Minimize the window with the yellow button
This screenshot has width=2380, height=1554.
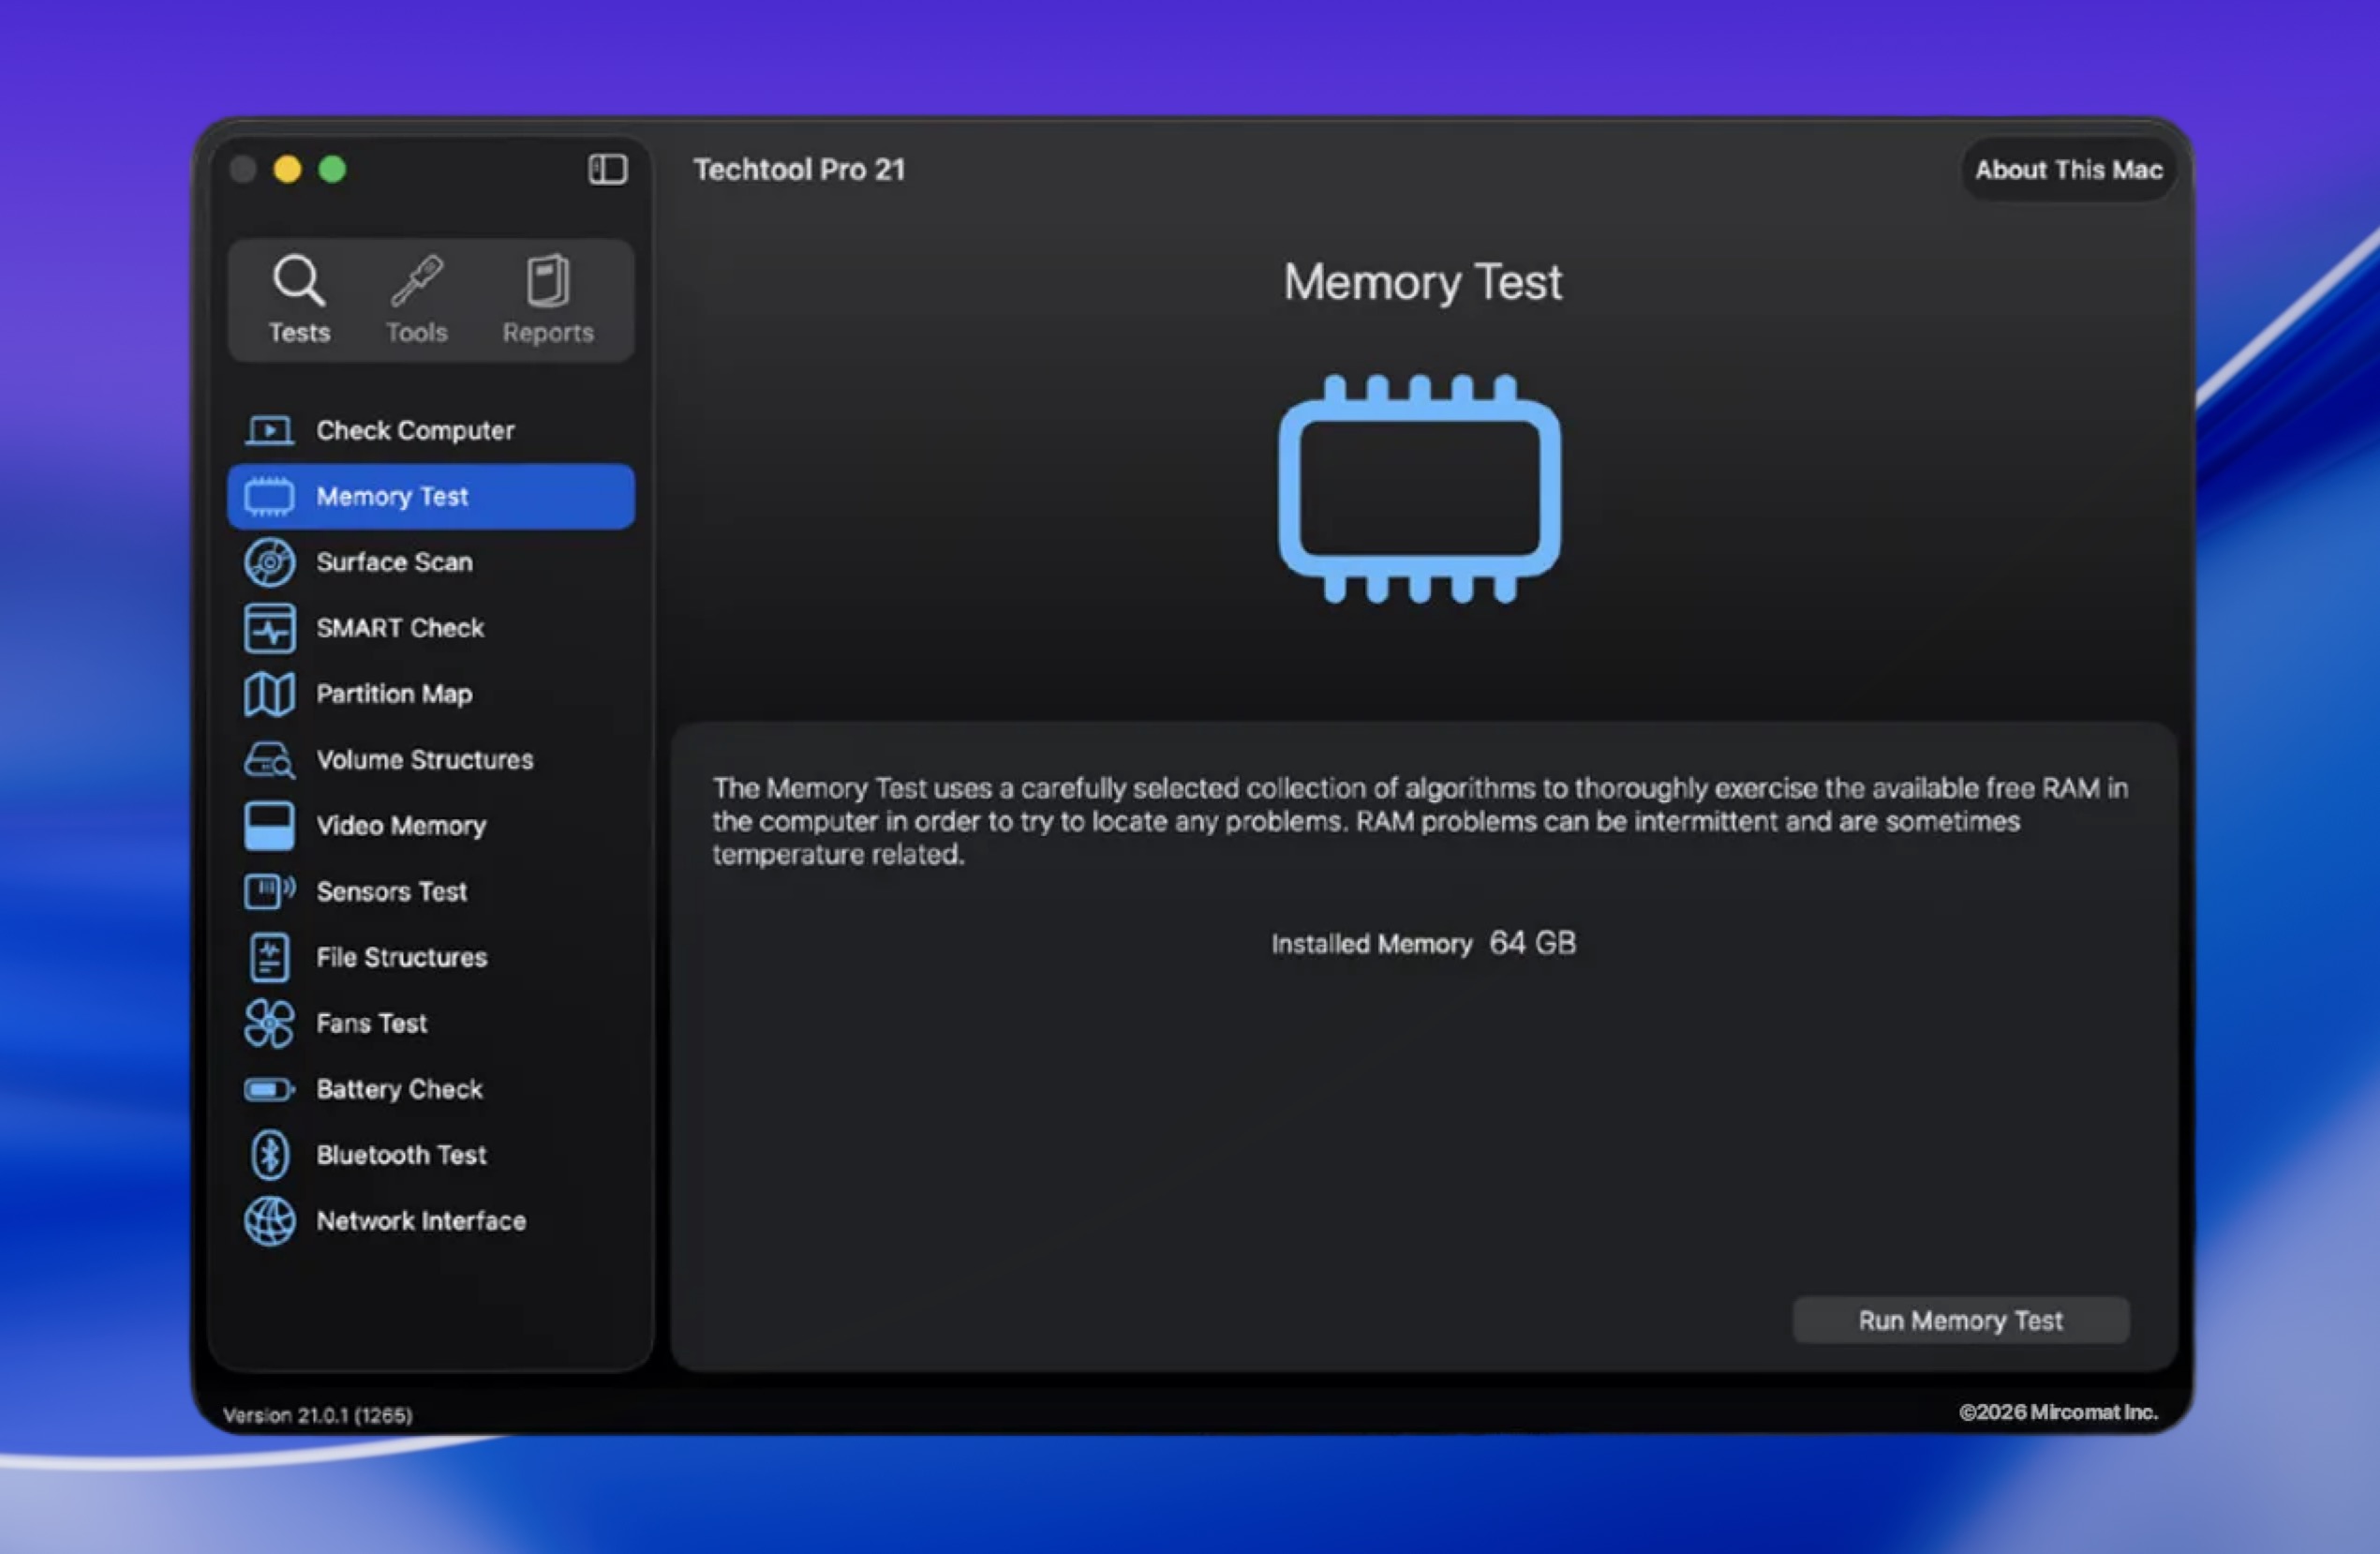tap(288, 170)
